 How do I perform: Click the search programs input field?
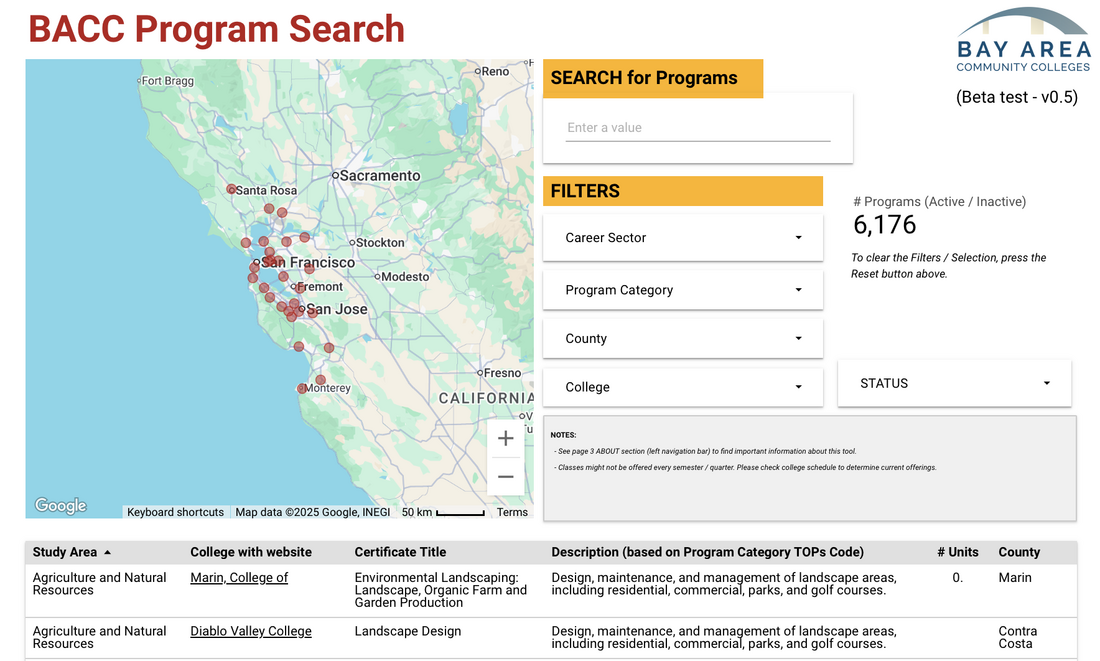point(697,128)
